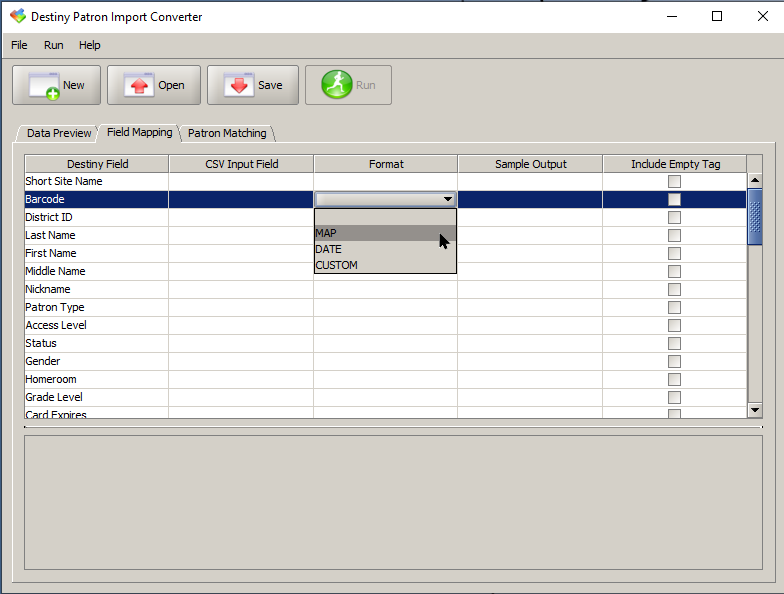Toggle Include Empty Tag for First Name
The height and width of the screenshot is (594, 784).
674,254
